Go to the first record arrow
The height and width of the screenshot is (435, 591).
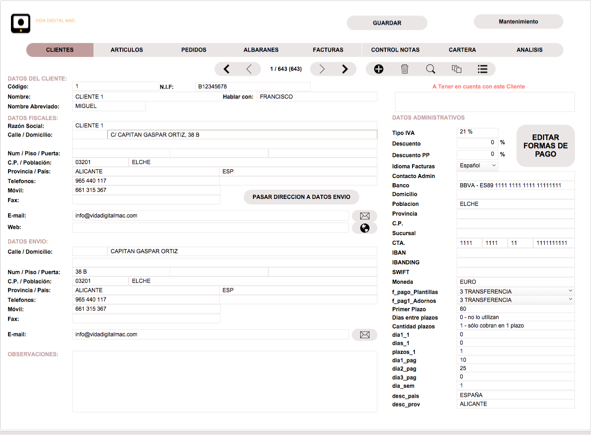click(226, 69)
